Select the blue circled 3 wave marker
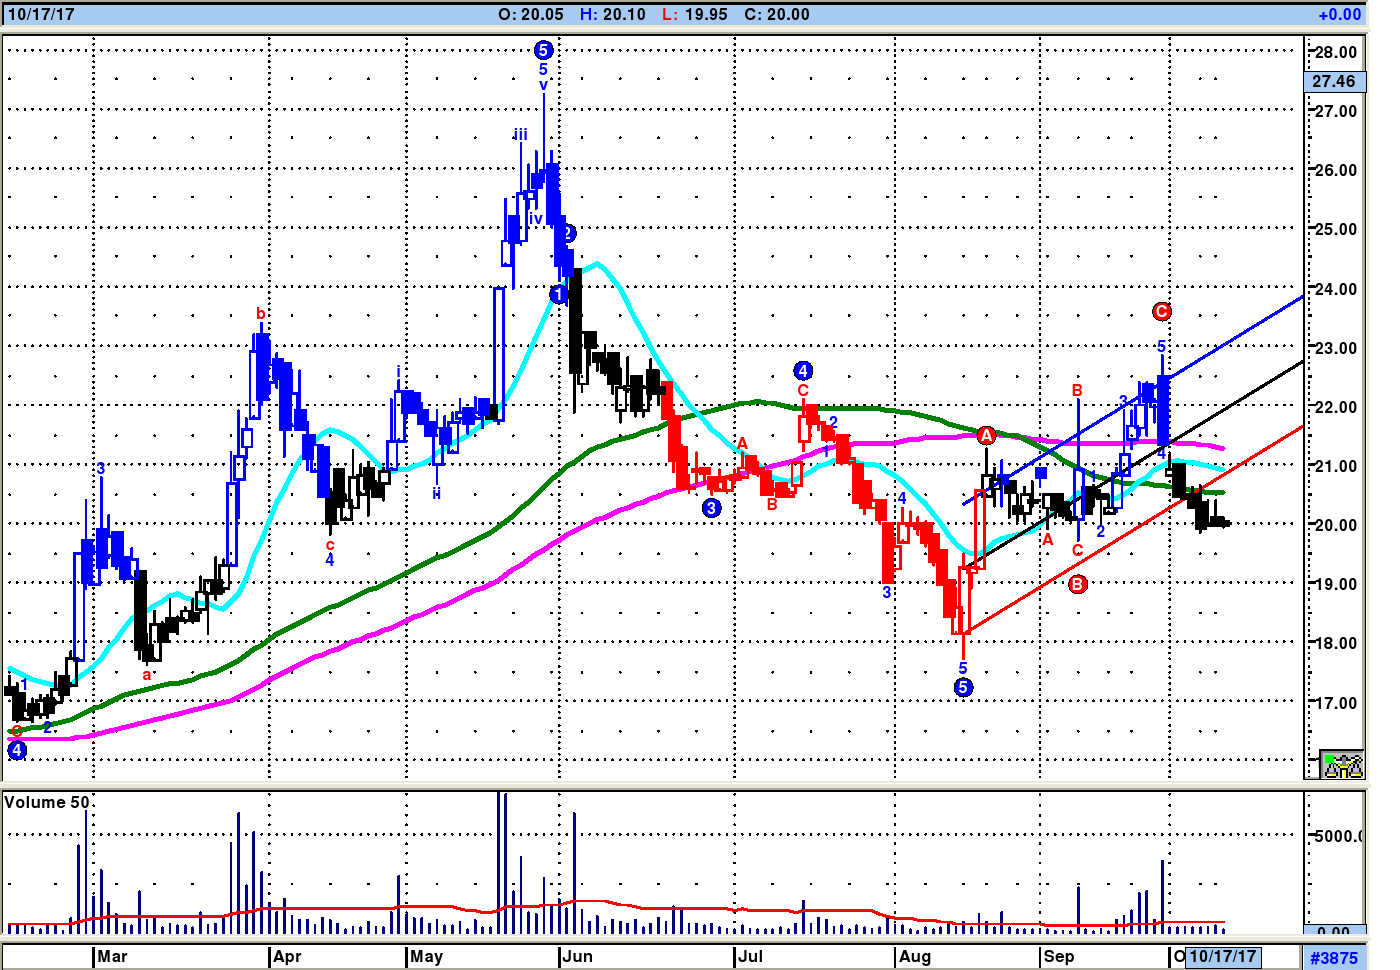This screenshot has height=970, width=1400. tap(711, 508)
